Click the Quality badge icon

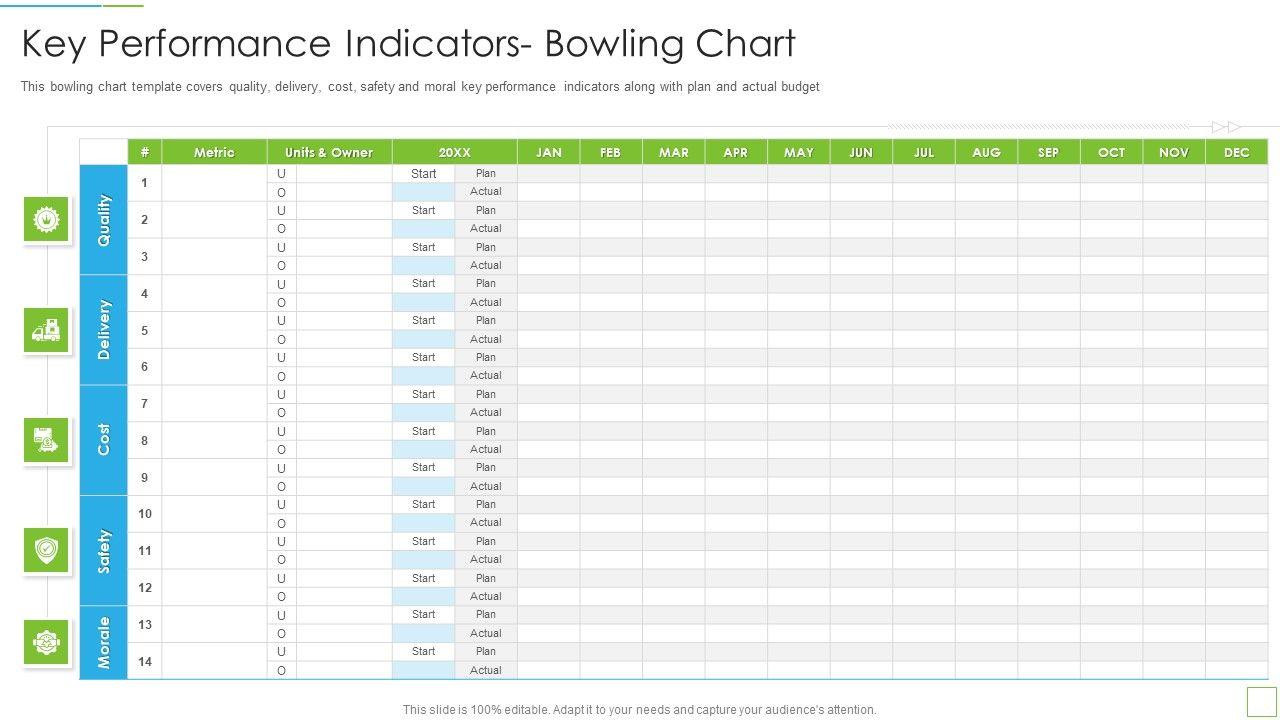tap(47, 219)
